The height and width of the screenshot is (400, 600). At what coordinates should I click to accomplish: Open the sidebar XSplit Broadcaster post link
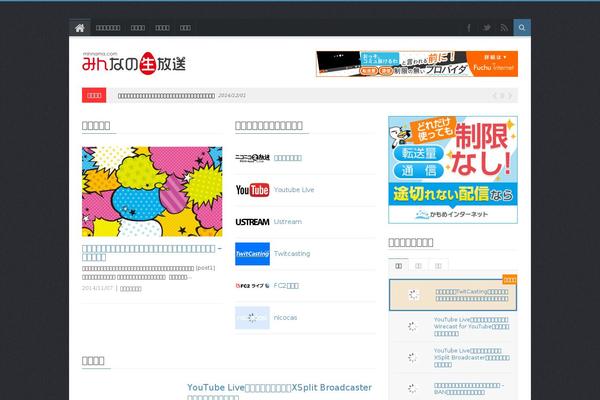(x=471, y=358)
